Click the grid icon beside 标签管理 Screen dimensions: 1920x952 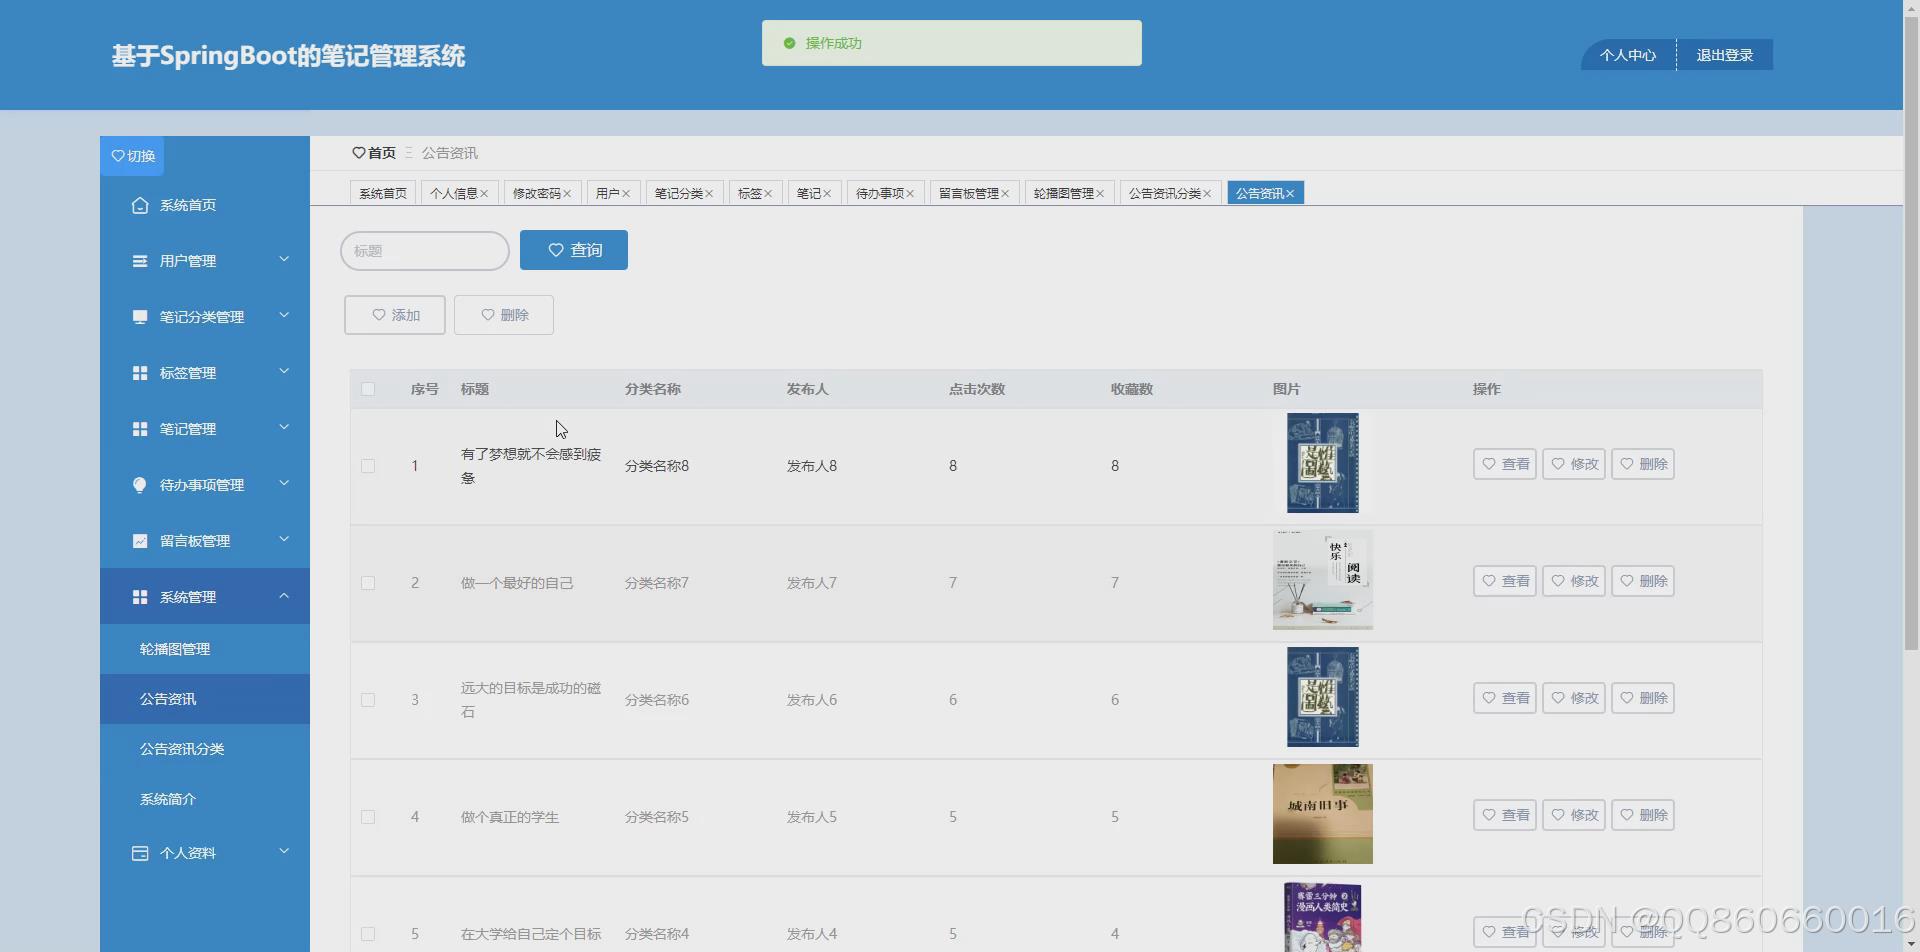click(140, 373)
